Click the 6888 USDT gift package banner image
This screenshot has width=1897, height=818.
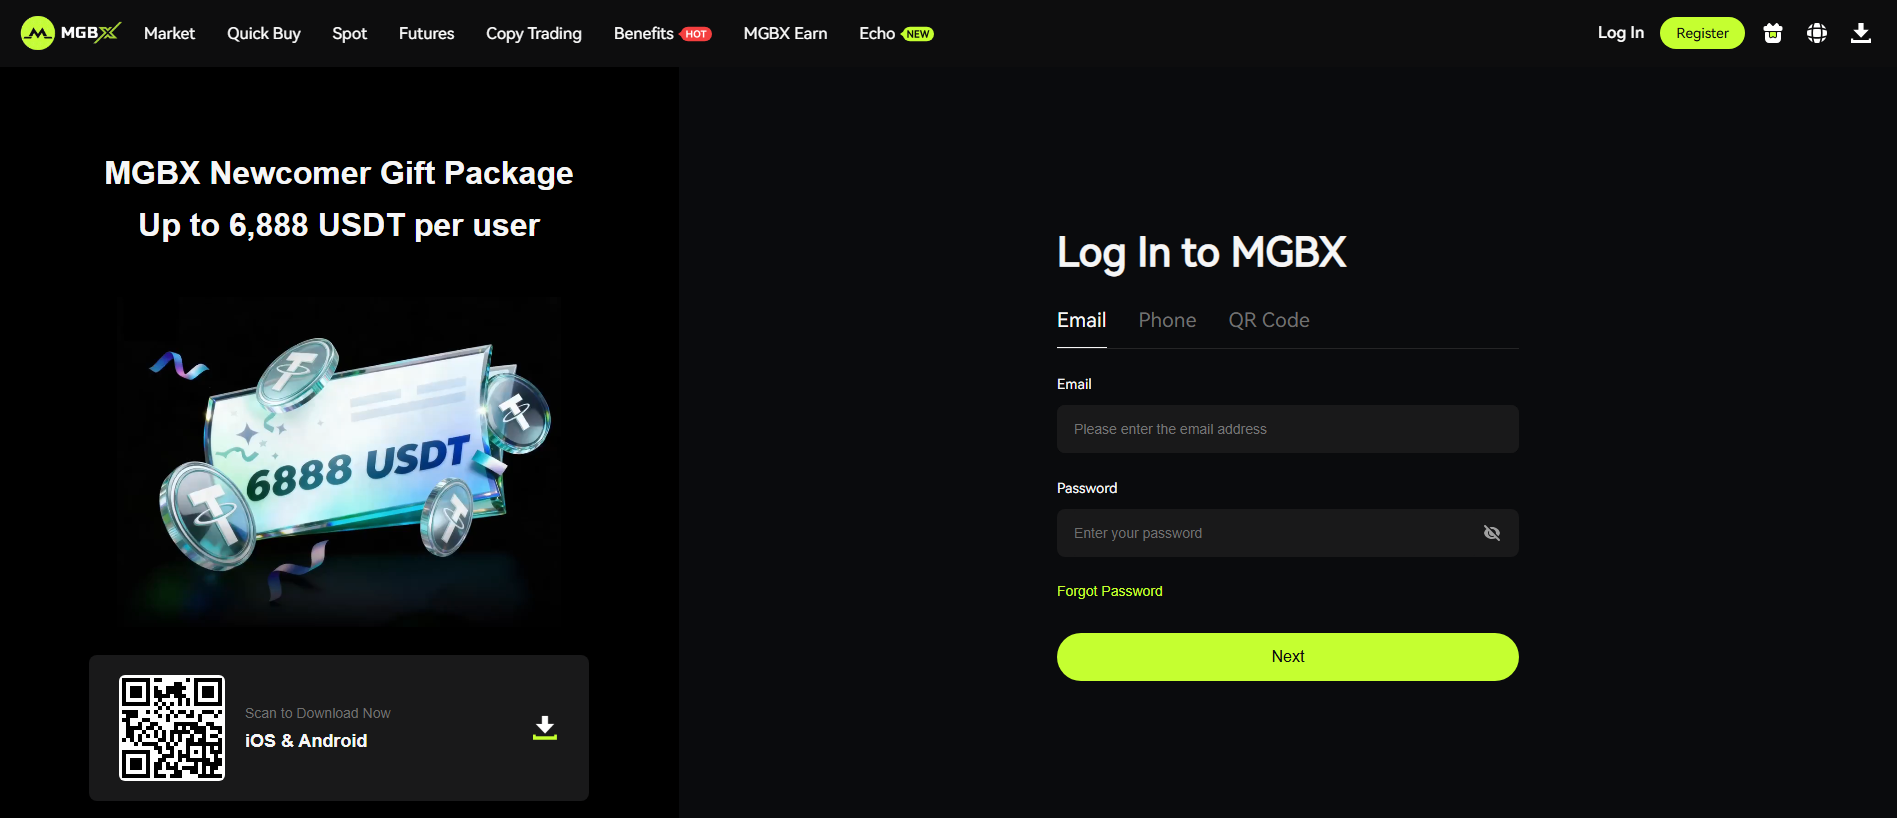pyautogui.click(x=339, y=460)
